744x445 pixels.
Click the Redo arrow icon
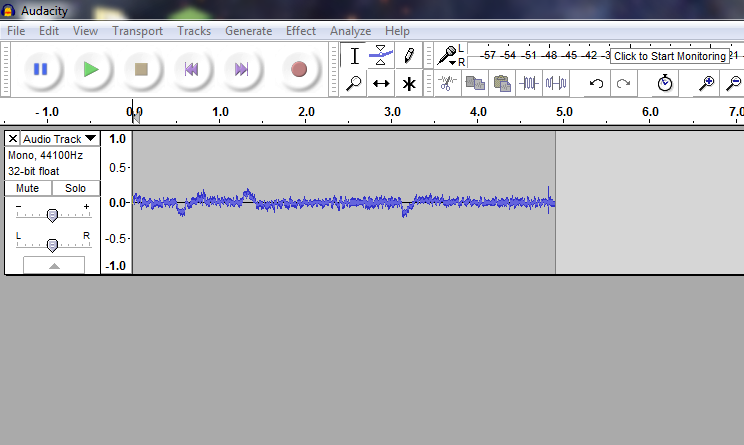point(623,83)
